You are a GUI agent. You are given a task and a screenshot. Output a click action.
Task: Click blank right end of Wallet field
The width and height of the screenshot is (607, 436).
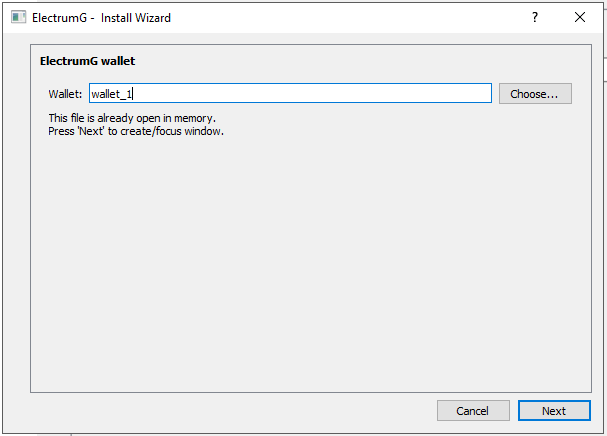pyautogui.click(x=400, y=94)
